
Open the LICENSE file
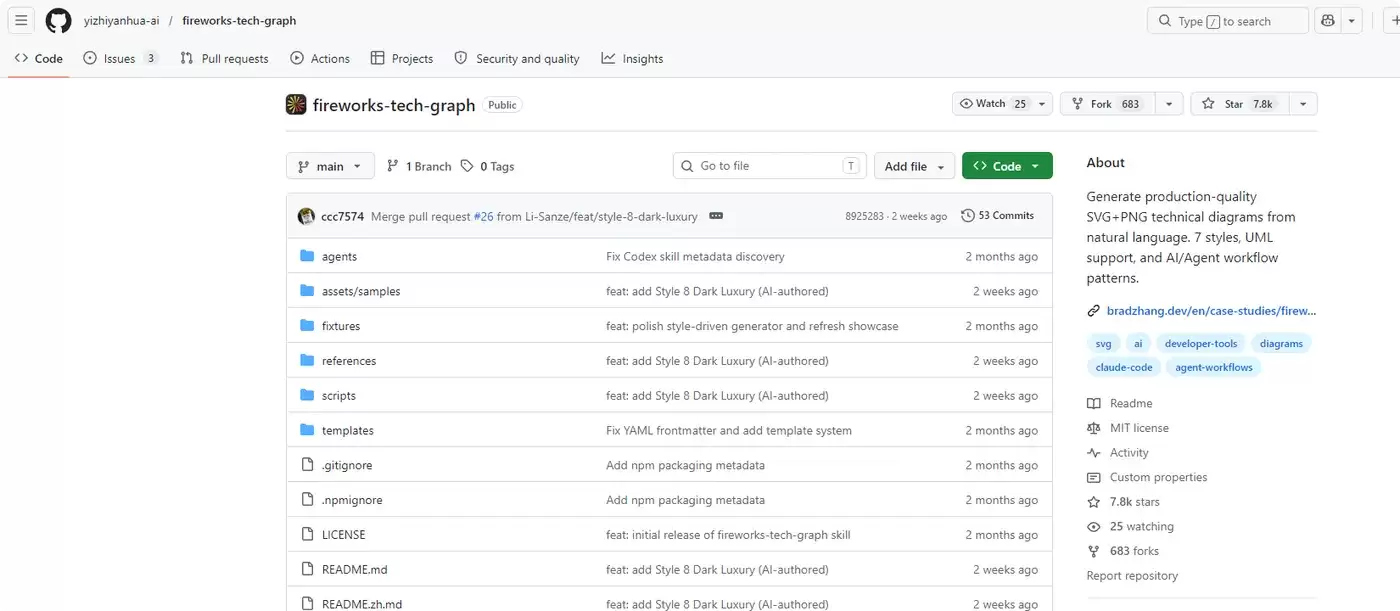coord(343,535)
